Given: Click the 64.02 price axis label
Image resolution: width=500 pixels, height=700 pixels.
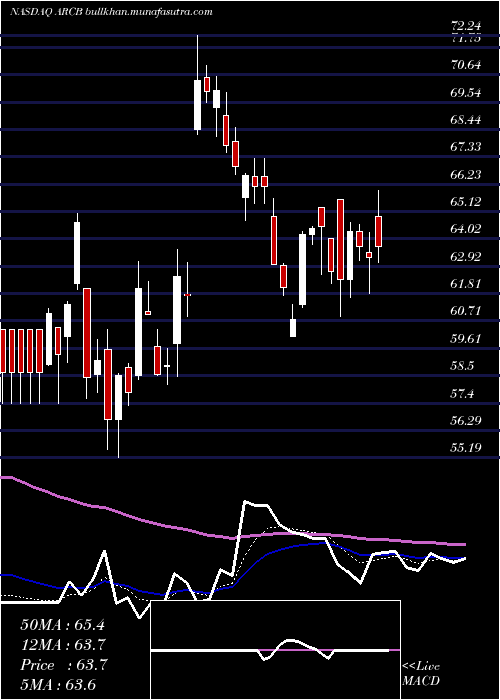Looking at the screenshot, I should (x=466, y=229).
